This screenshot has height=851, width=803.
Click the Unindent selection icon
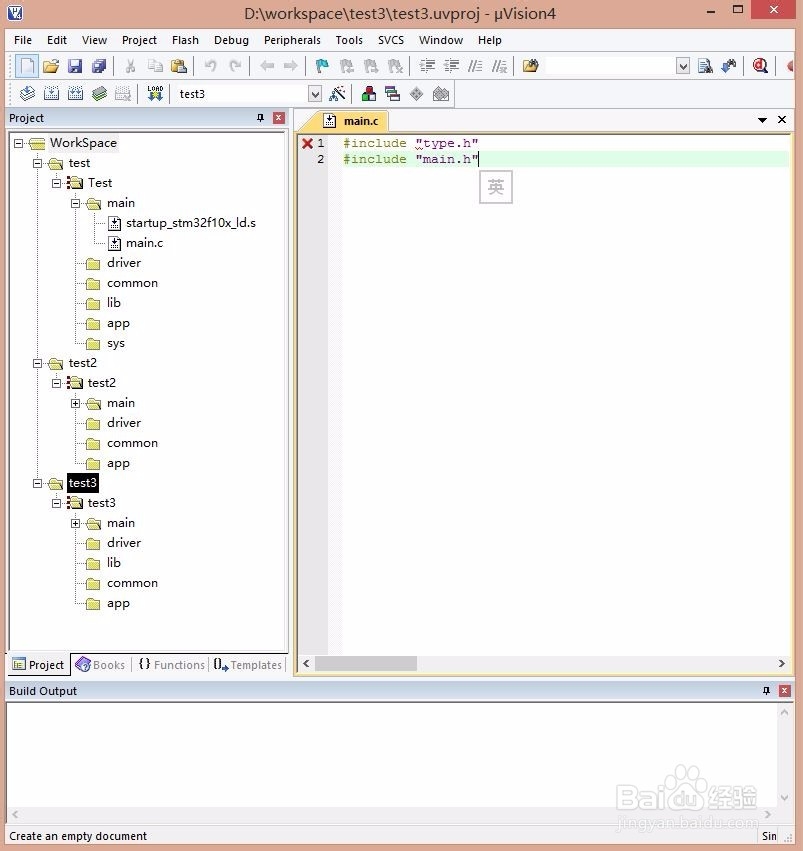coord(451,66)
